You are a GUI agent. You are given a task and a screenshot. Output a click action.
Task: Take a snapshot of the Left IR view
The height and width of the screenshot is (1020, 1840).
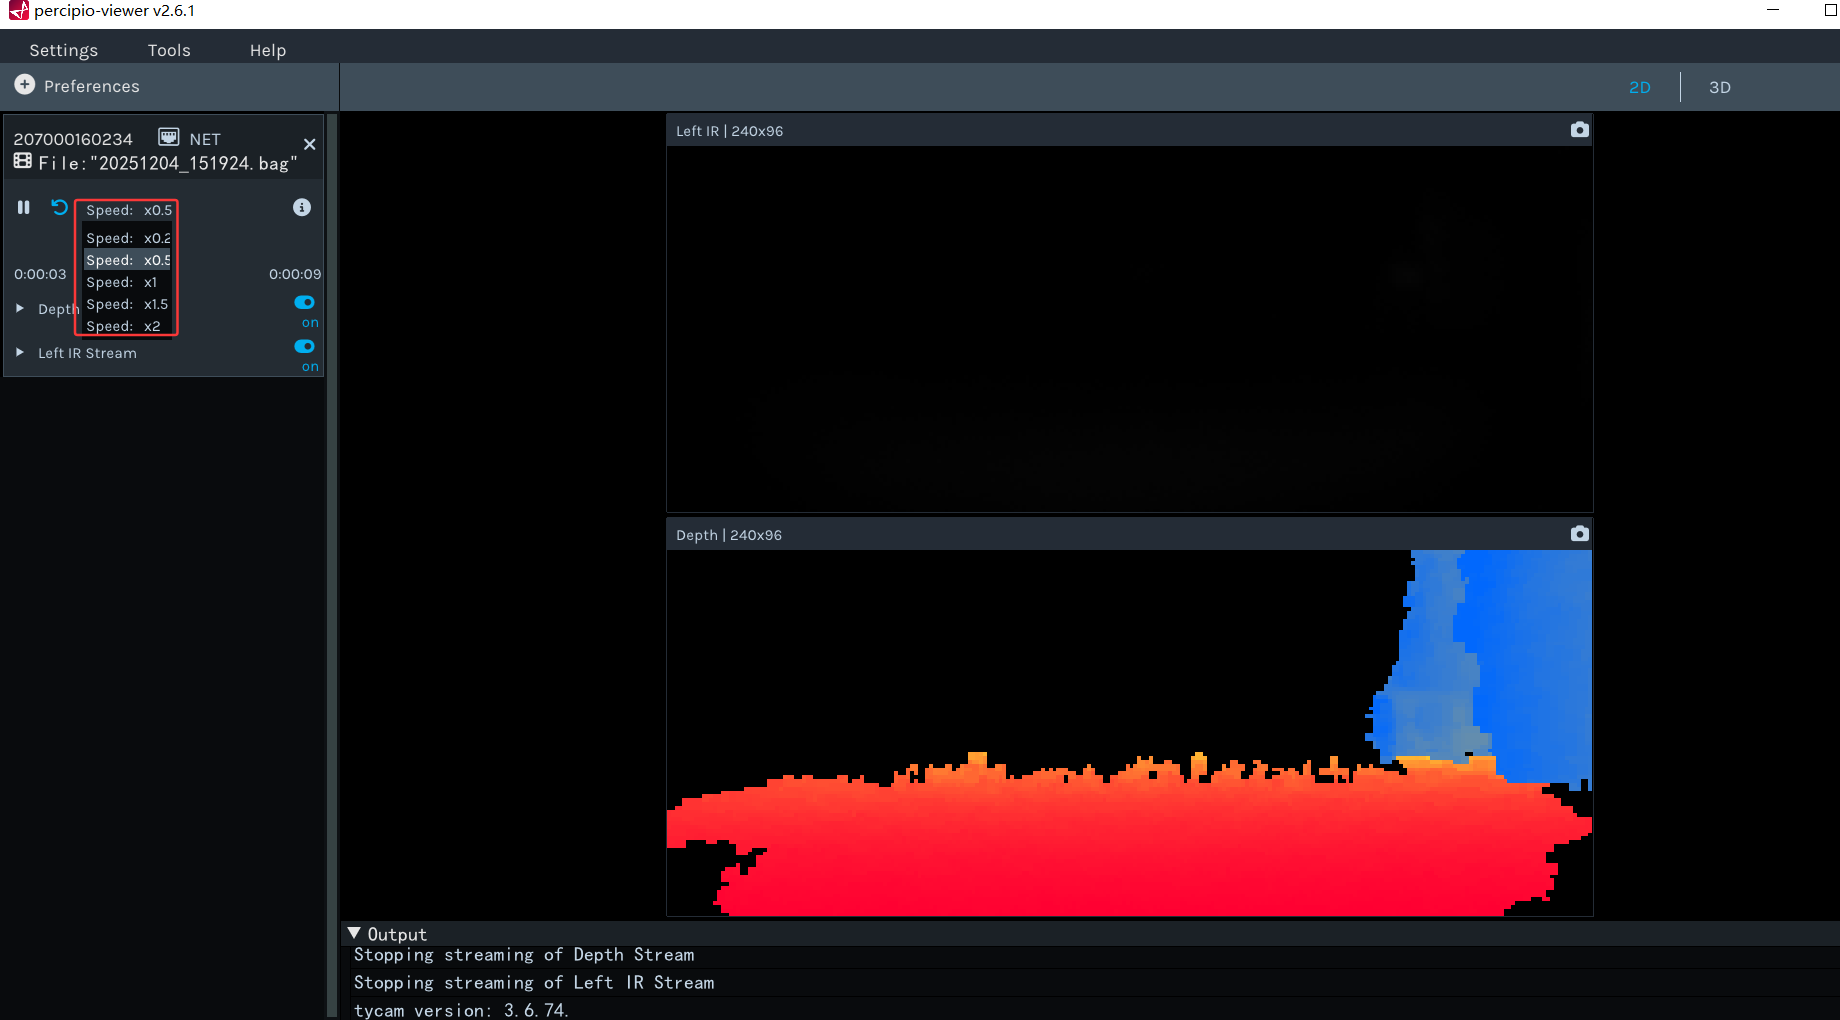[x=1579, y=130]
